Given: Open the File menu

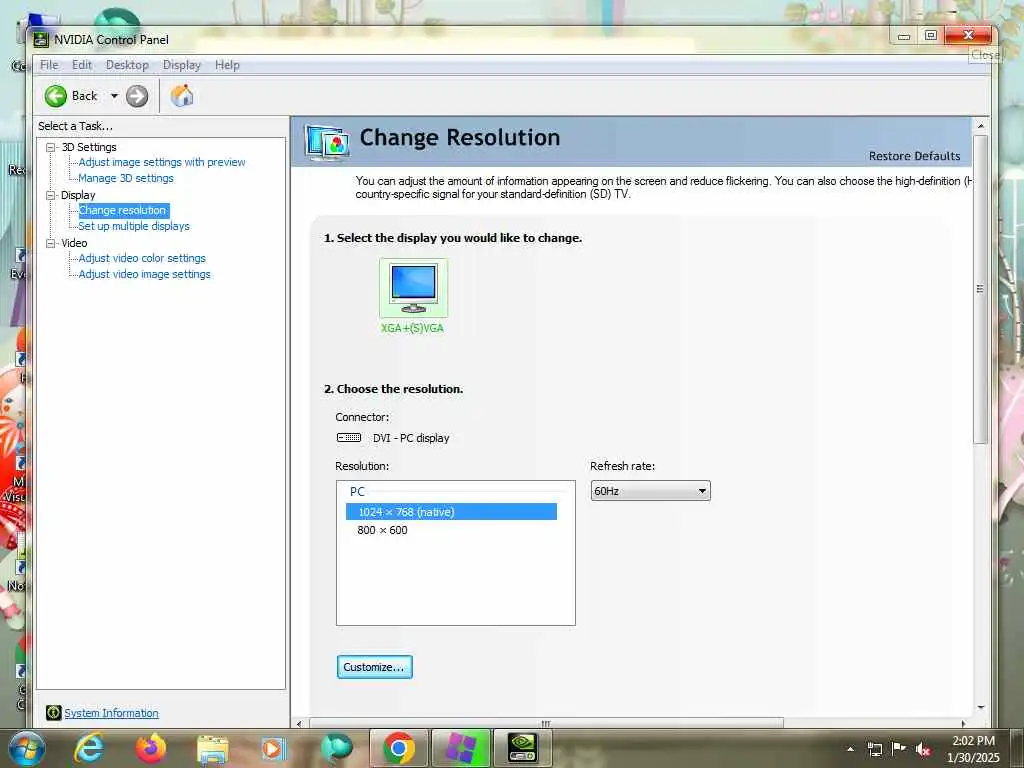Looking at the screenshot, I should [x=49, y=65].
